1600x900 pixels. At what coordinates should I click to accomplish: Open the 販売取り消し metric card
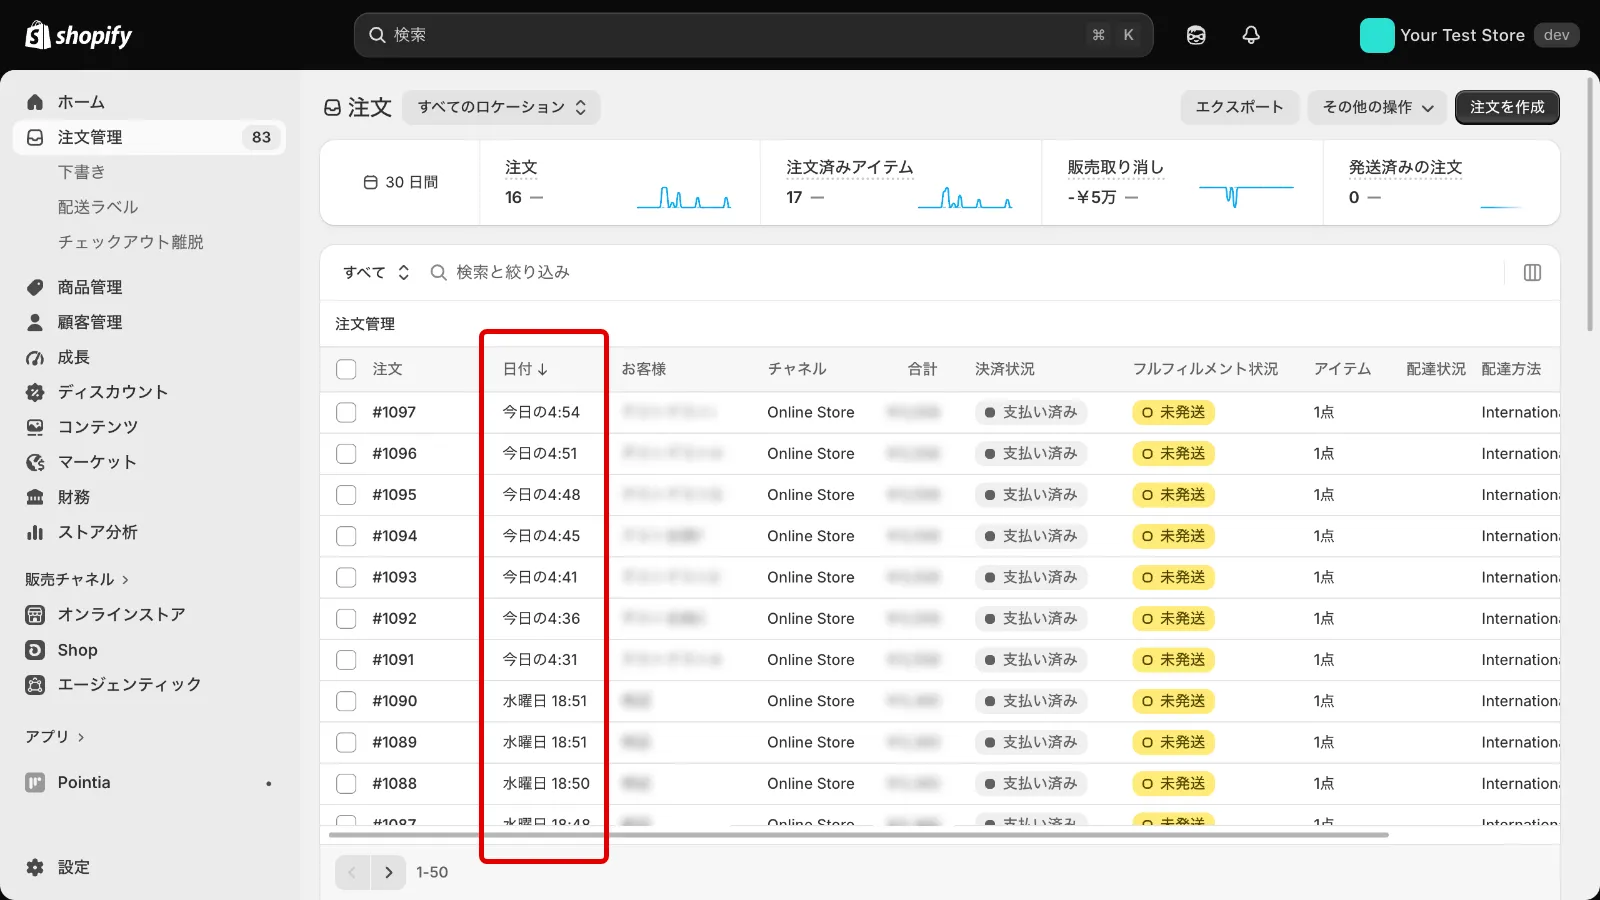(1181, 182)
